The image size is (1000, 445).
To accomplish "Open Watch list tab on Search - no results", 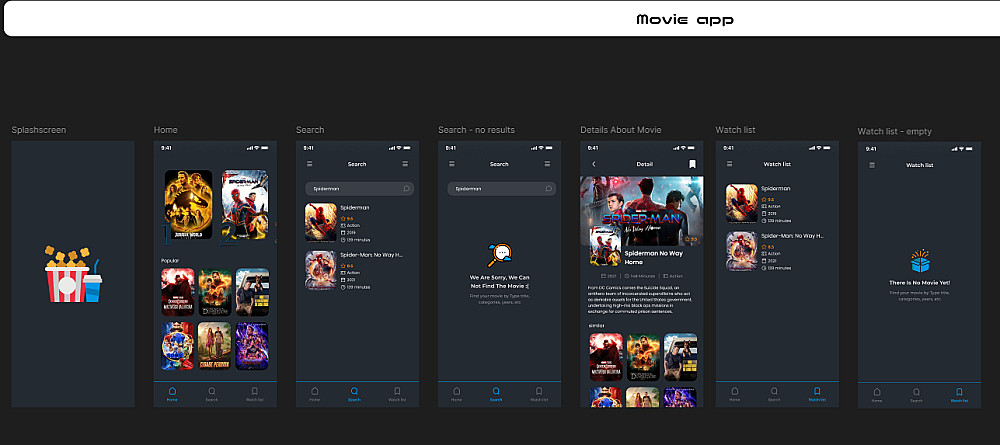I will [x=539, y=394].
